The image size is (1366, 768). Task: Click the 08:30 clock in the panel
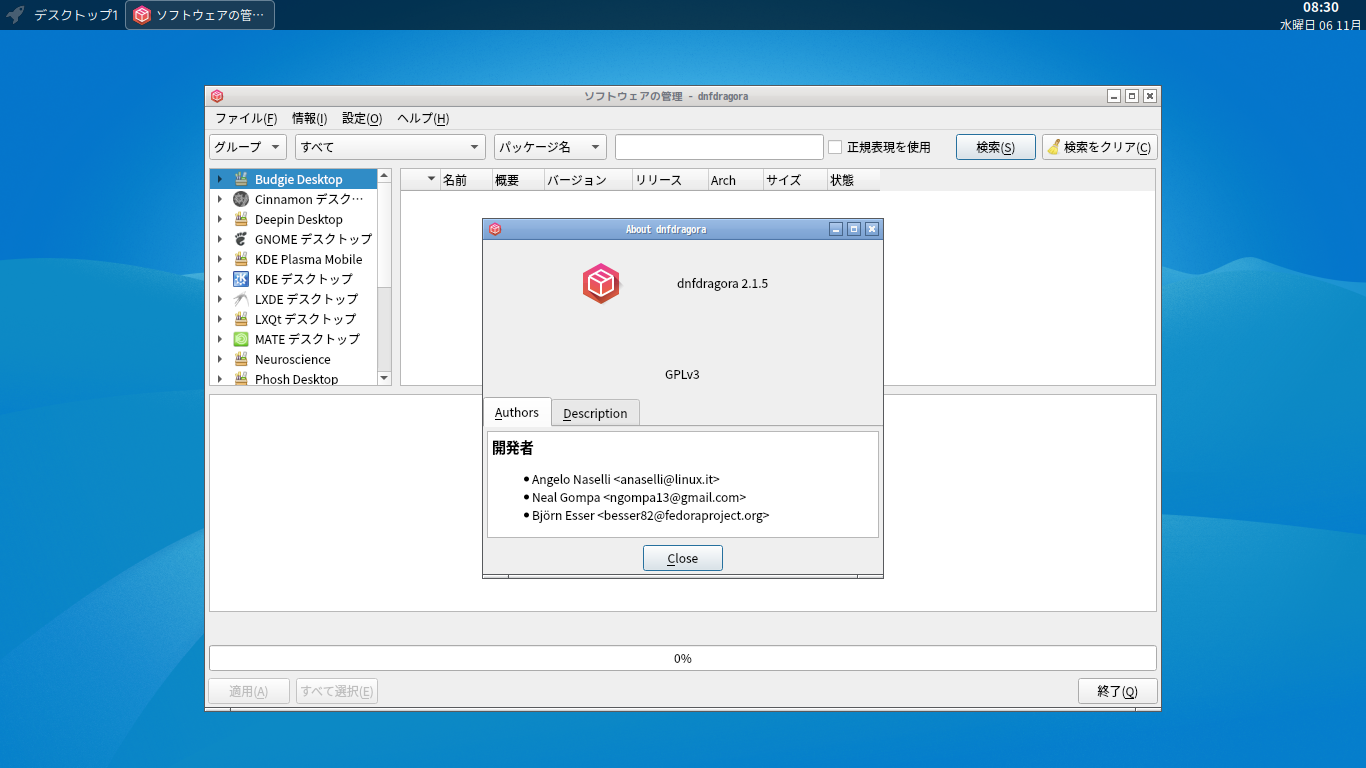(x=1321, y=7)
